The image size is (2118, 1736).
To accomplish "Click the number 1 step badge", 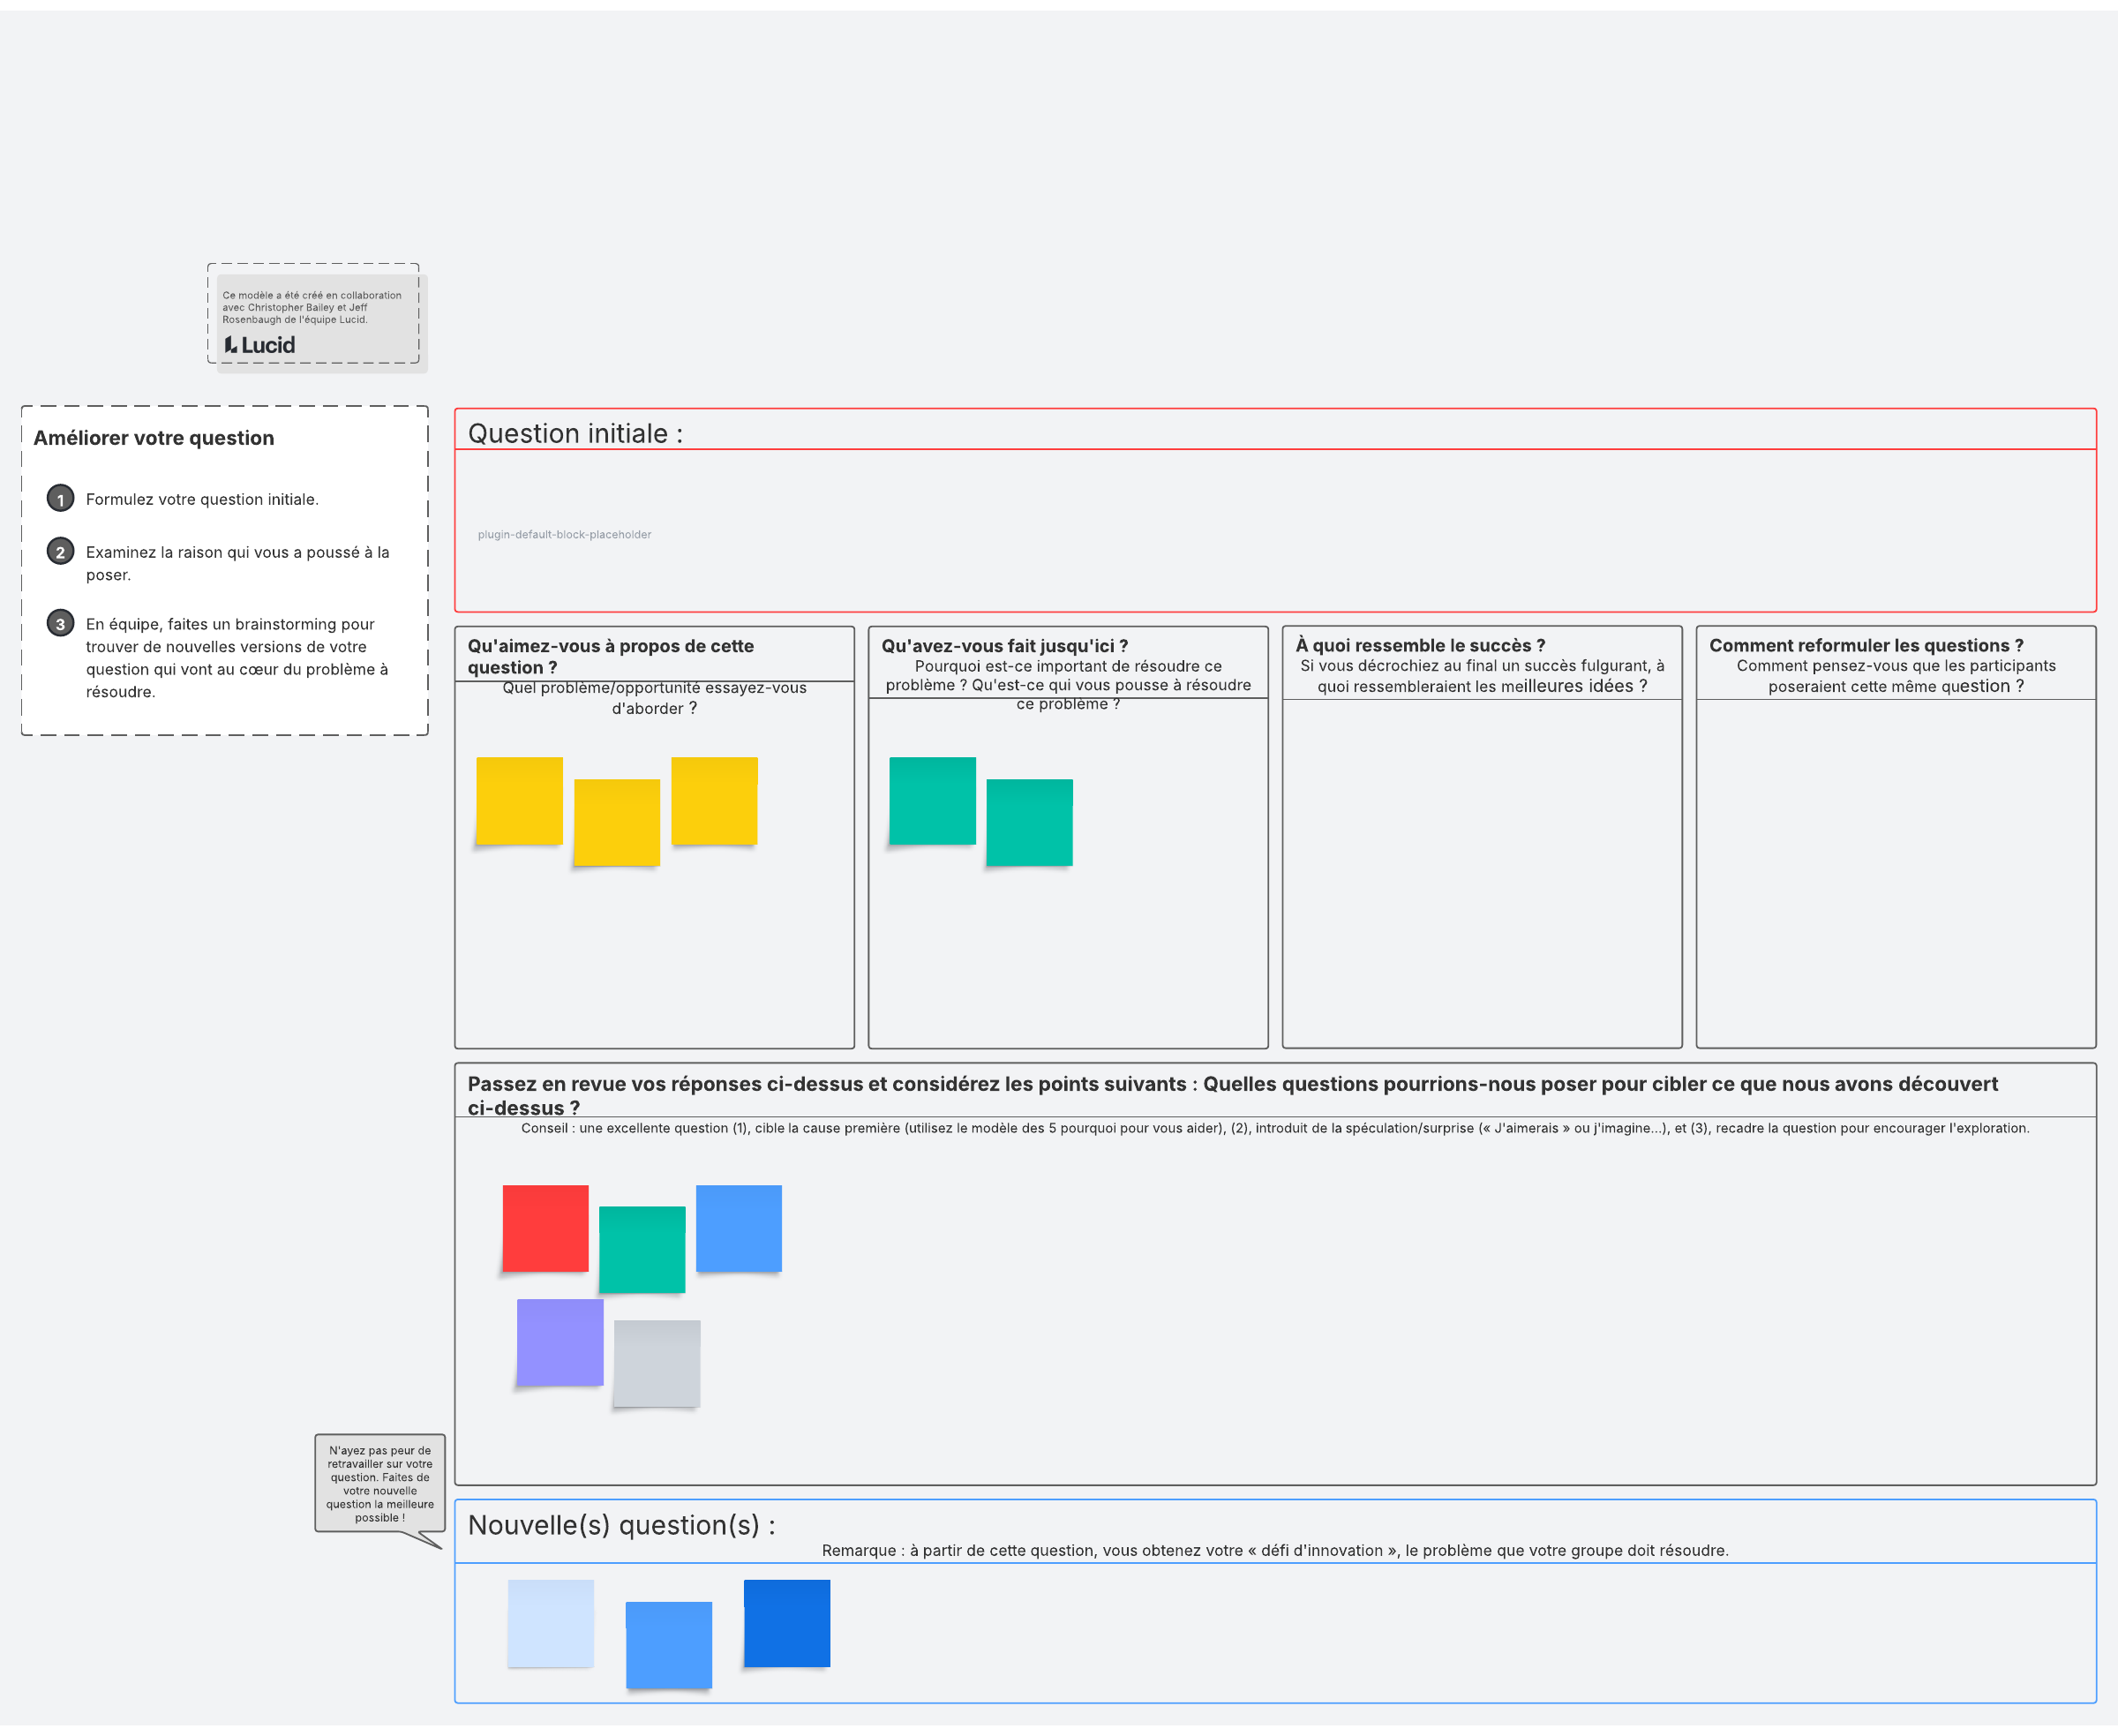I will 60,499.
